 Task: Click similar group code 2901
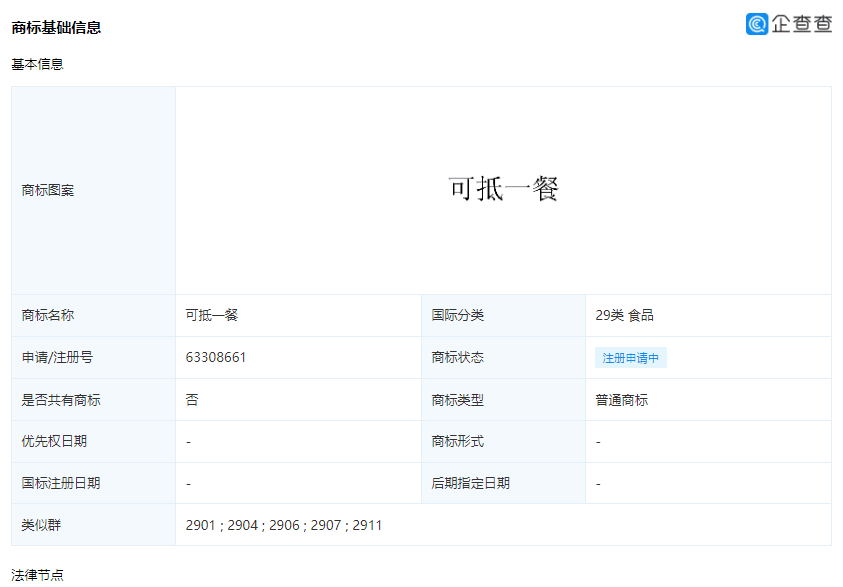pyautogui.click(x=198, y=524)
